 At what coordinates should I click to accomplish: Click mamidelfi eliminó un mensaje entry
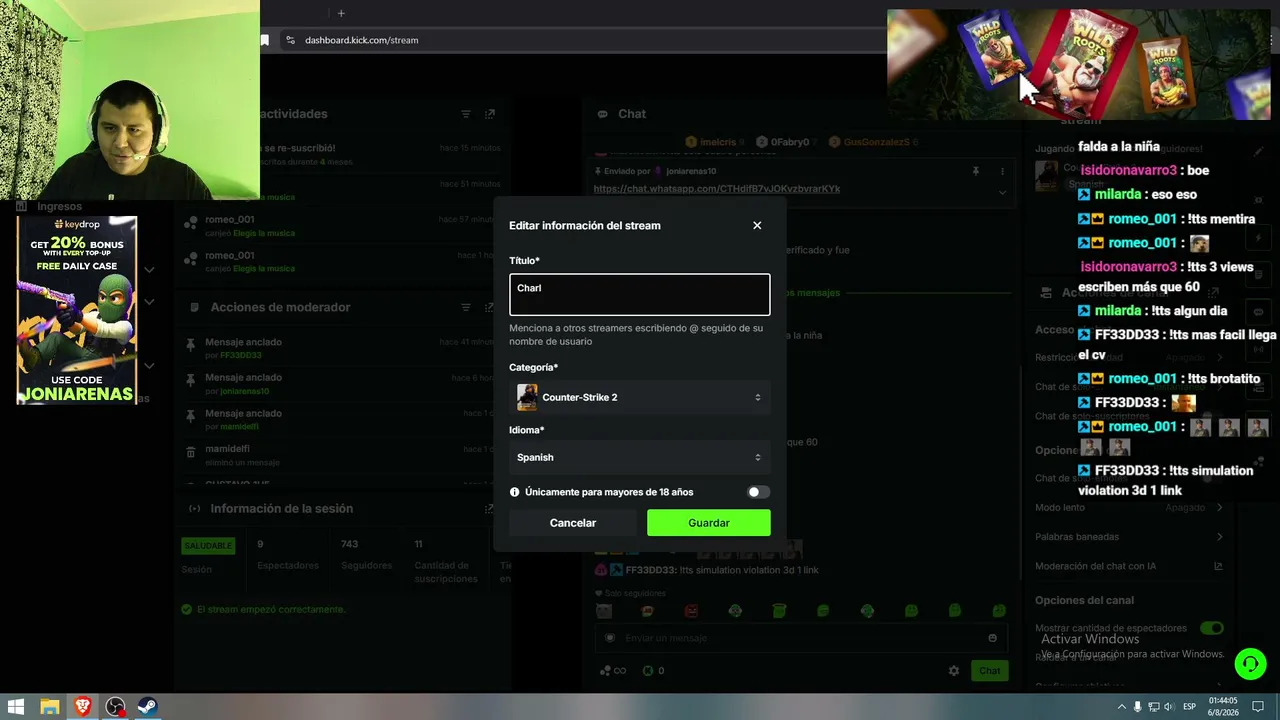click(342, 456)
